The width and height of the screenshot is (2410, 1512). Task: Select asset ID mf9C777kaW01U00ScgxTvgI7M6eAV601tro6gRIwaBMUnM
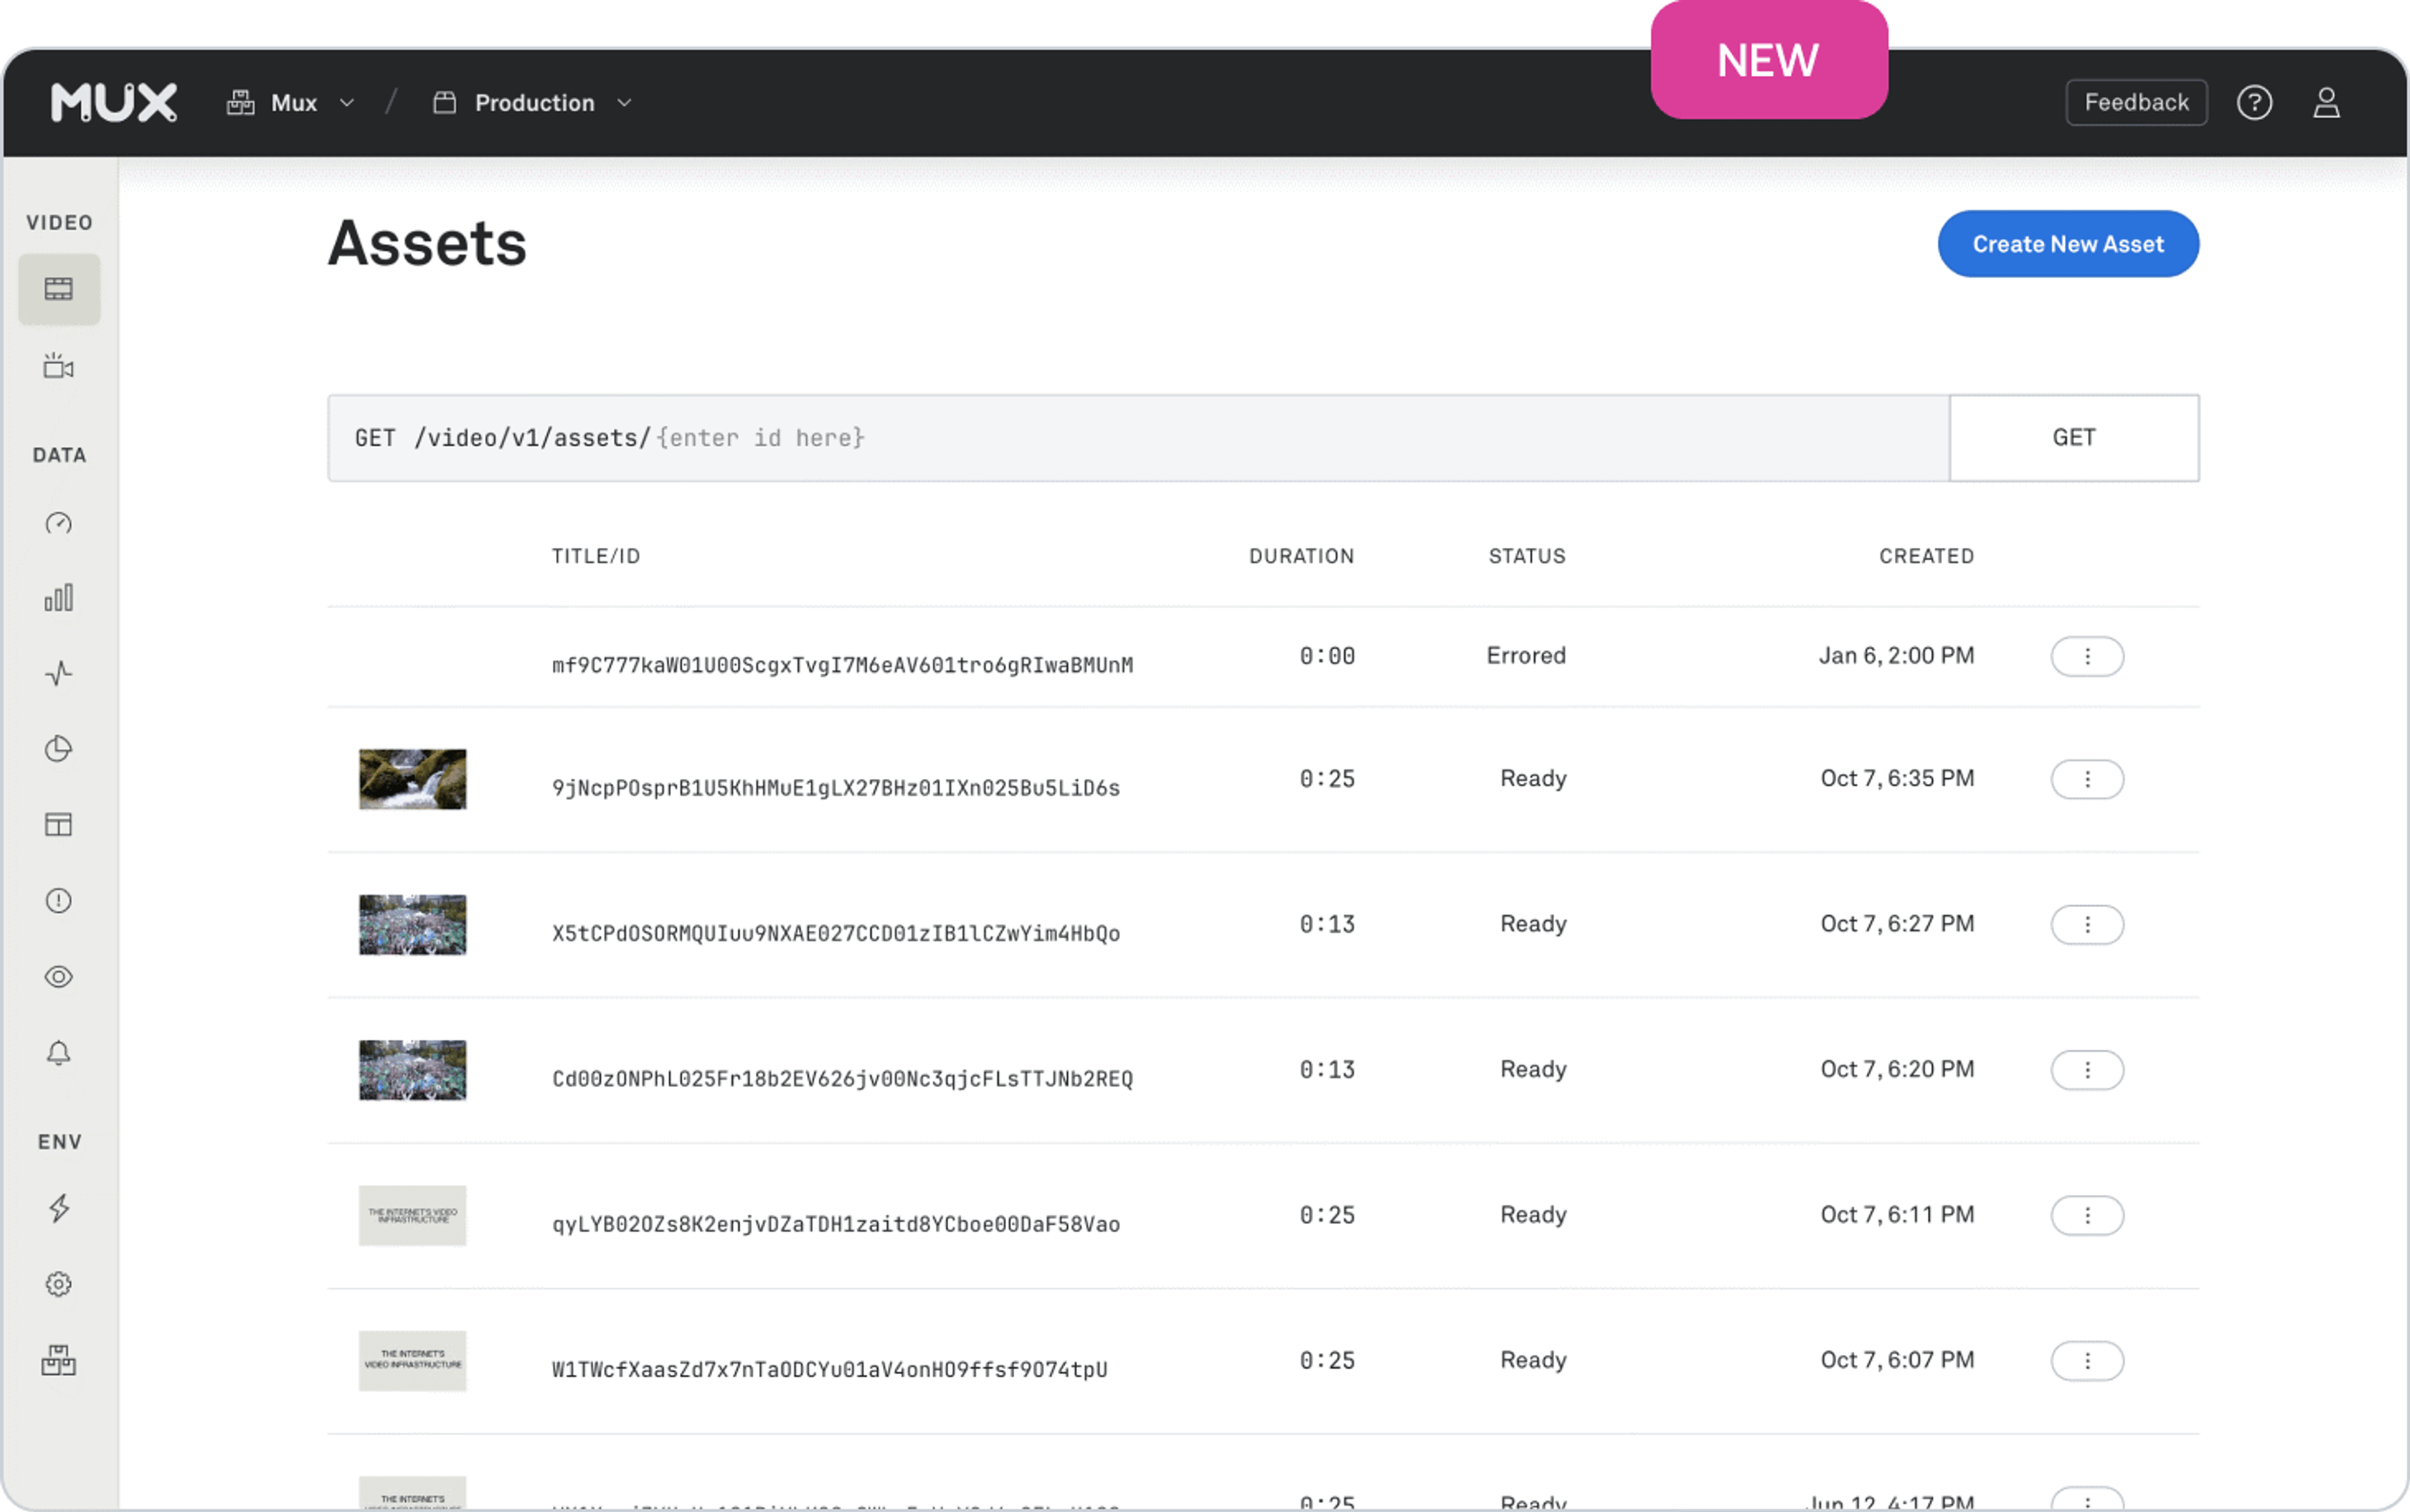842,665
